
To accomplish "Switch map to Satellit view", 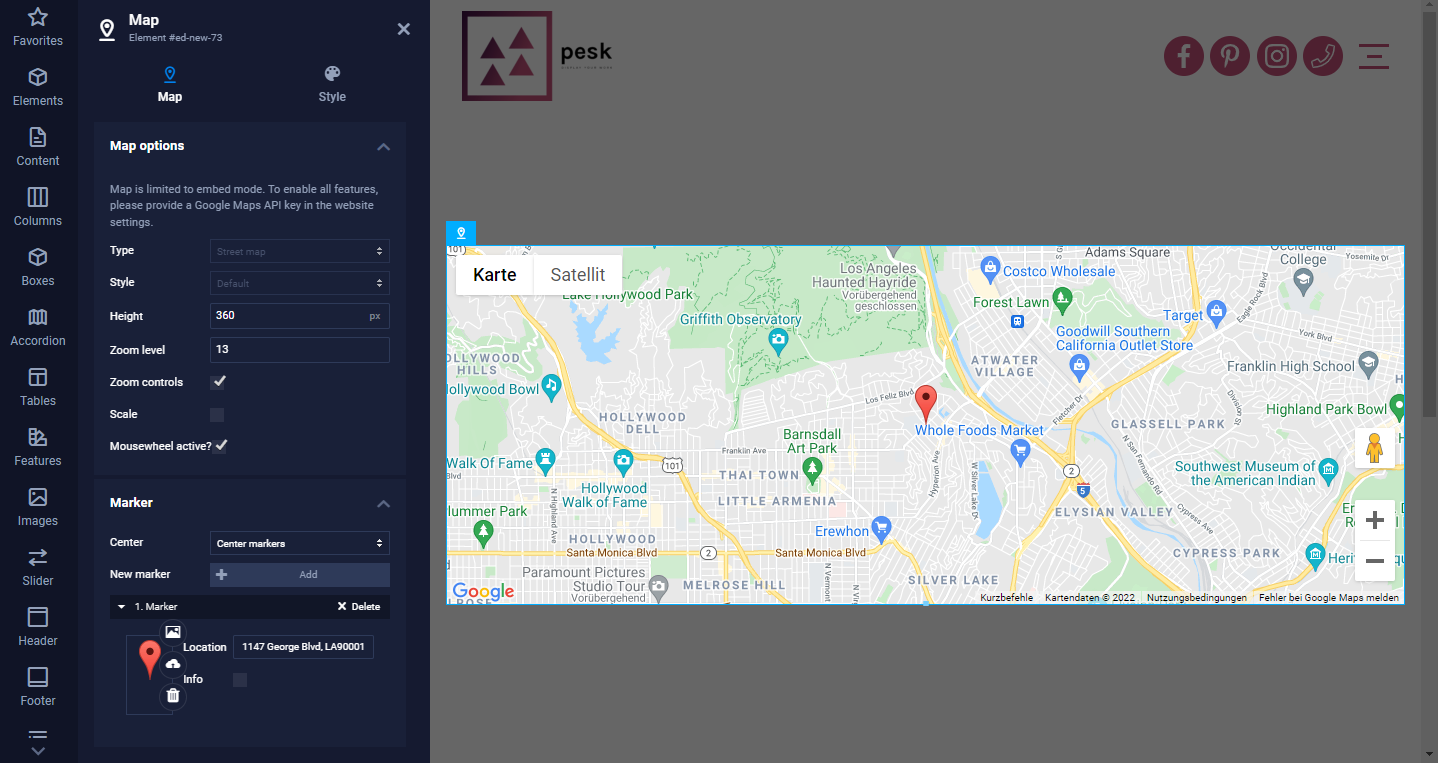I will [577, 275].
